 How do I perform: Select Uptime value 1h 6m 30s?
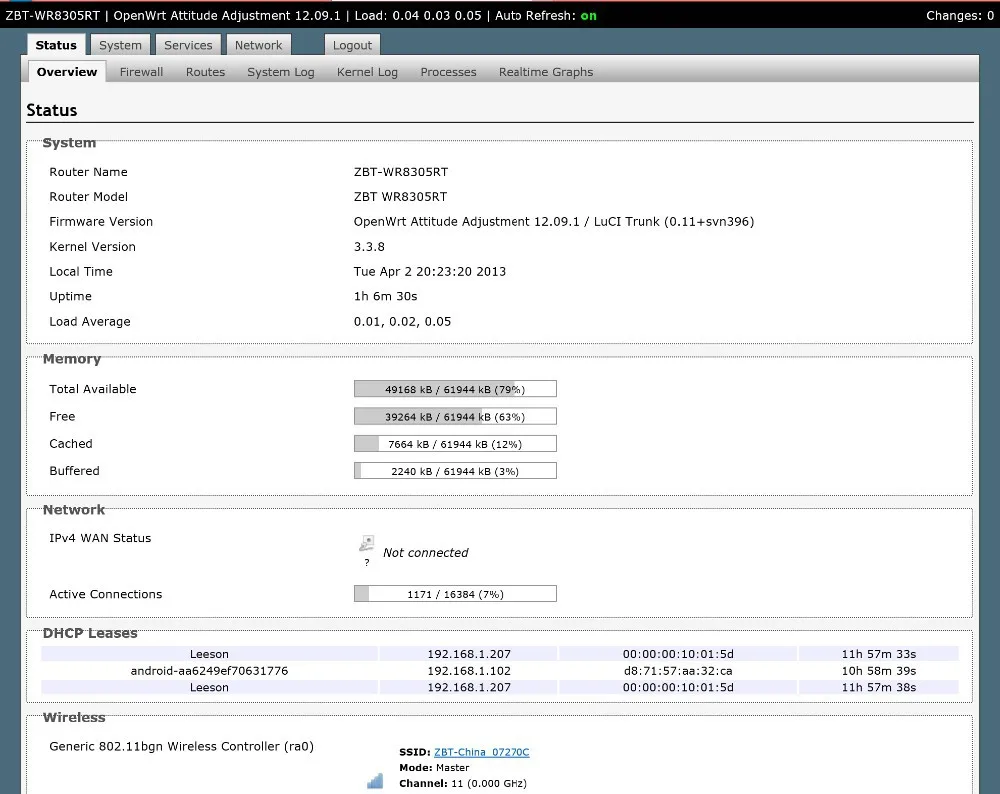click(385, 297)
